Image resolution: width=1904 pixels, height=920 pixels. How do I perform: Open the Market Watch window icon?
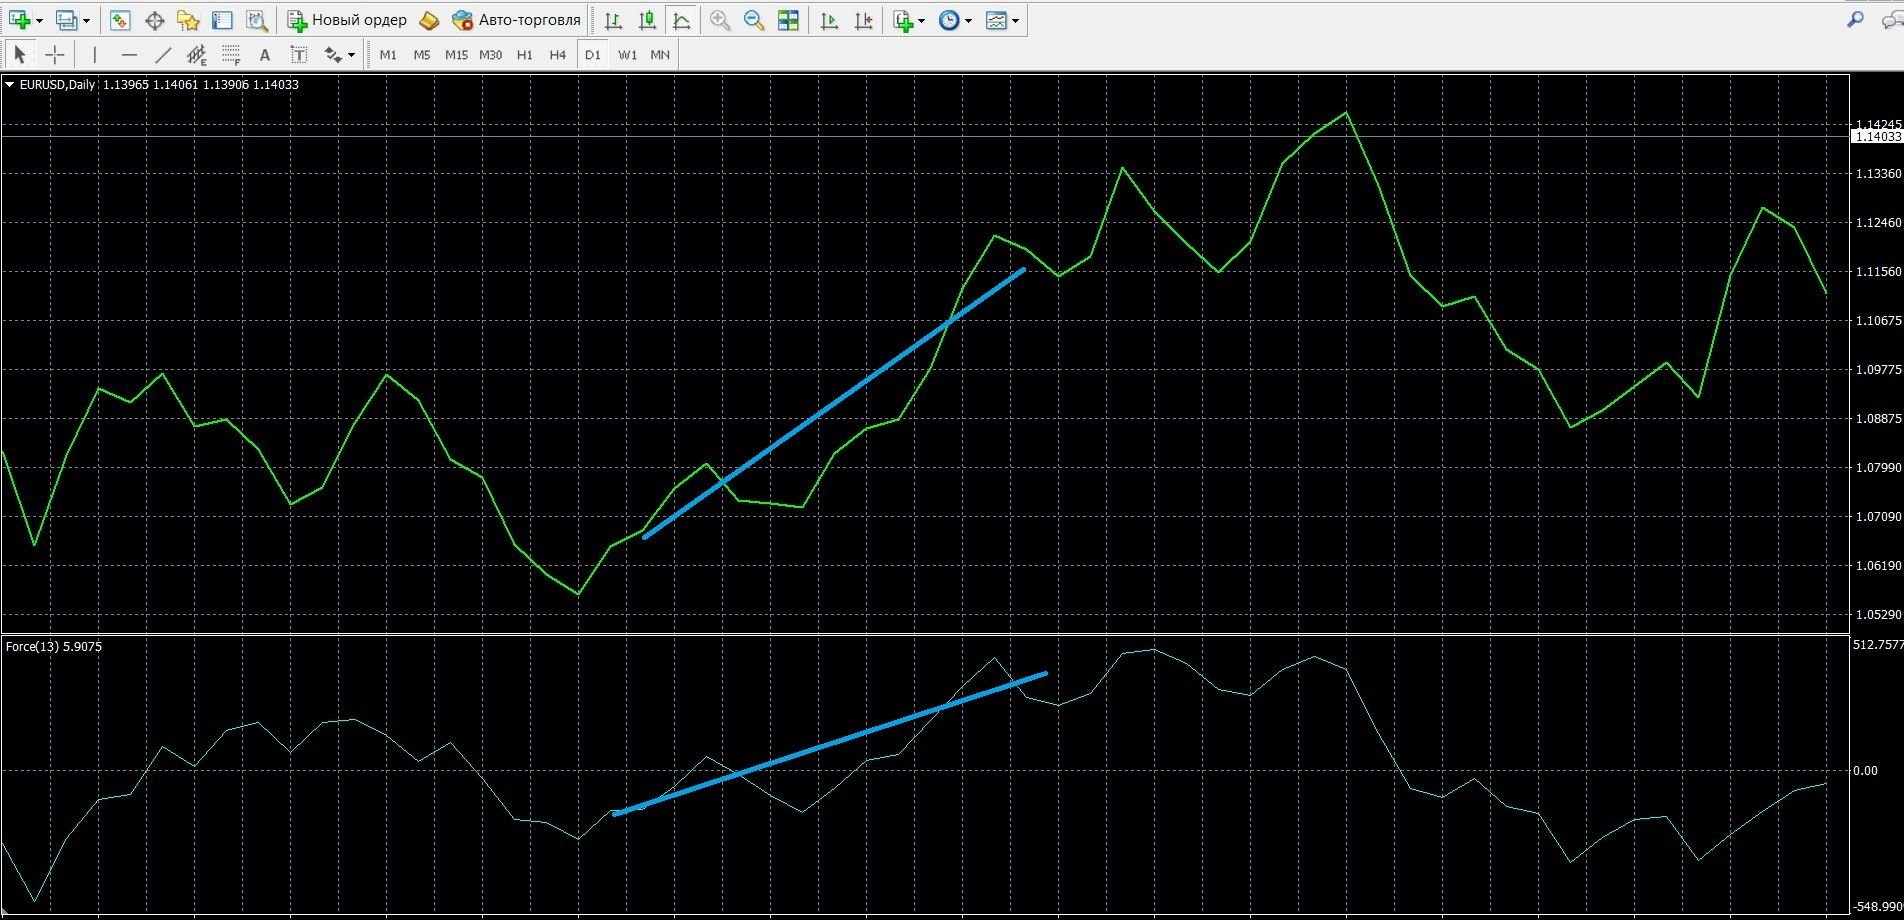(x=120, y=20)
